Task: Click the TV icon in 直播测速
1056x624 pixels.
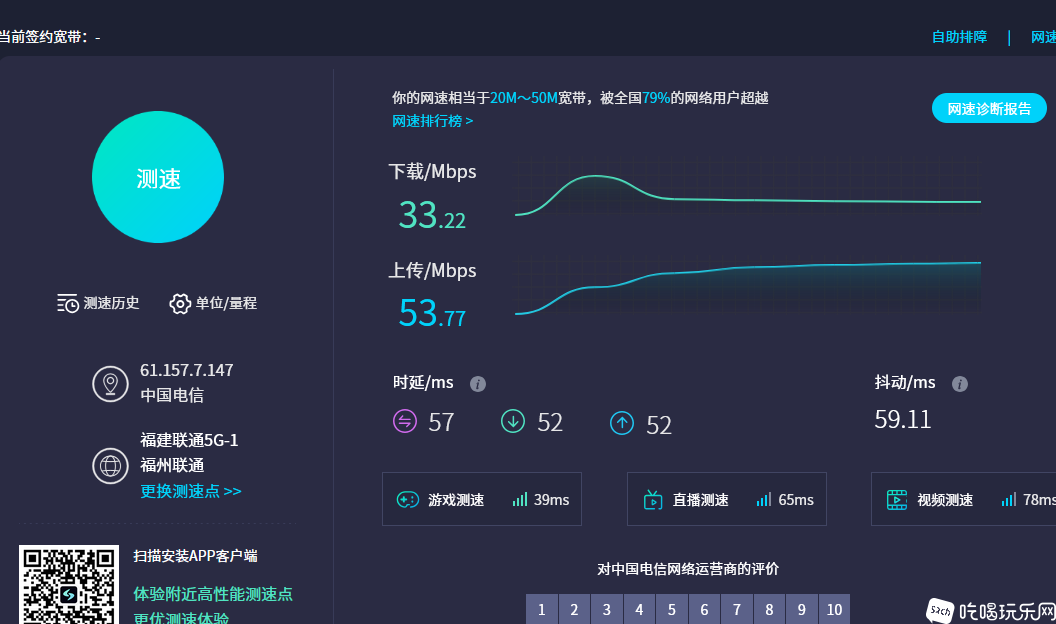Action: click(x=653, y=499)
